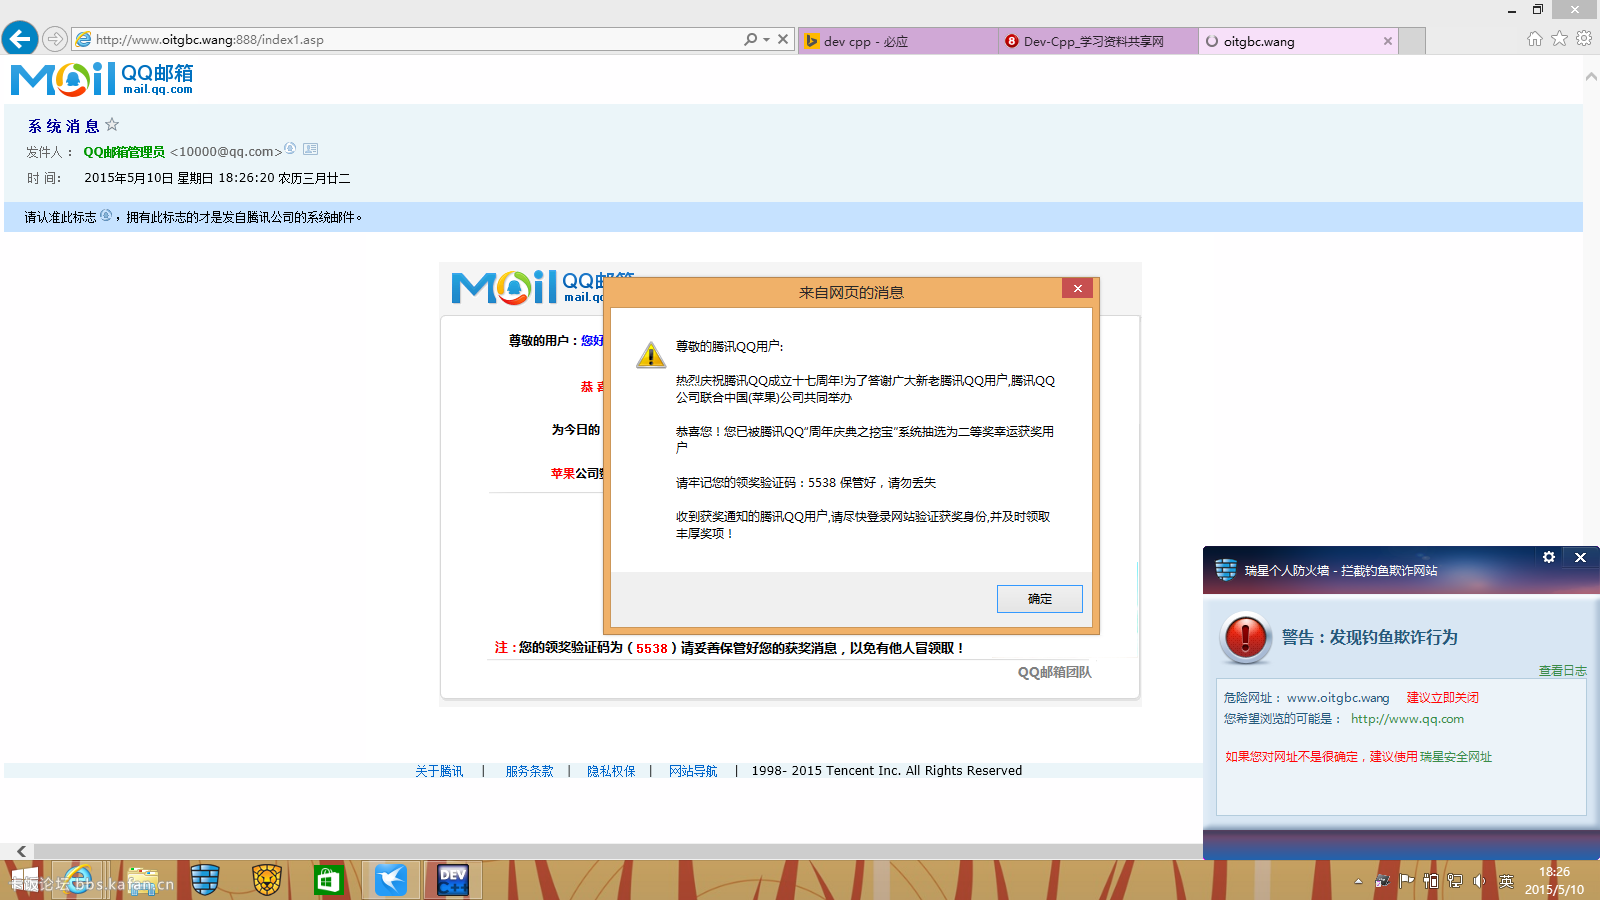Viewport: 1600px width, 900px height.
Task: Click the warning triangle icon in dialog
Action: [651, 354]
